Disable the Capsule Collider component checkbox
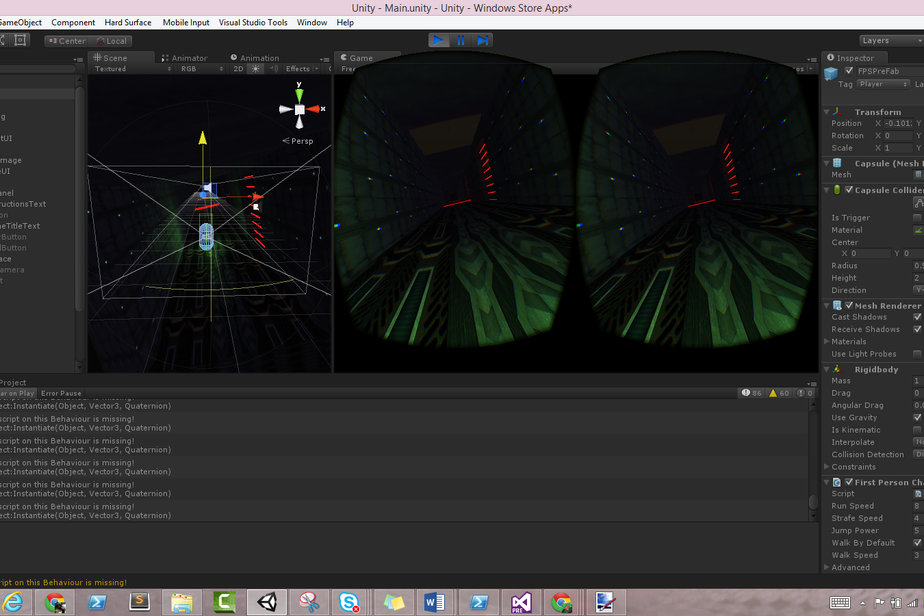 point(849,190)
